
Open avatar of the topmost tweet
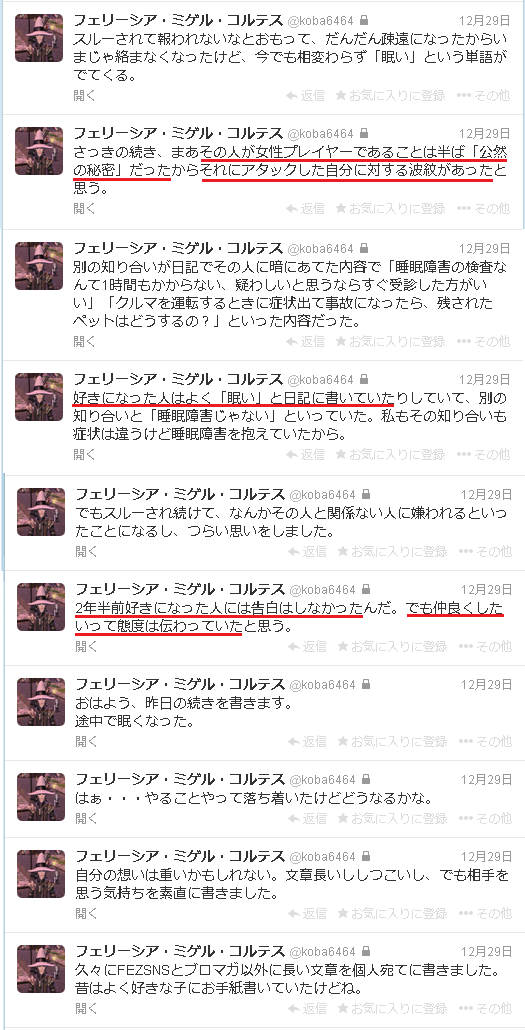(39, 38)
